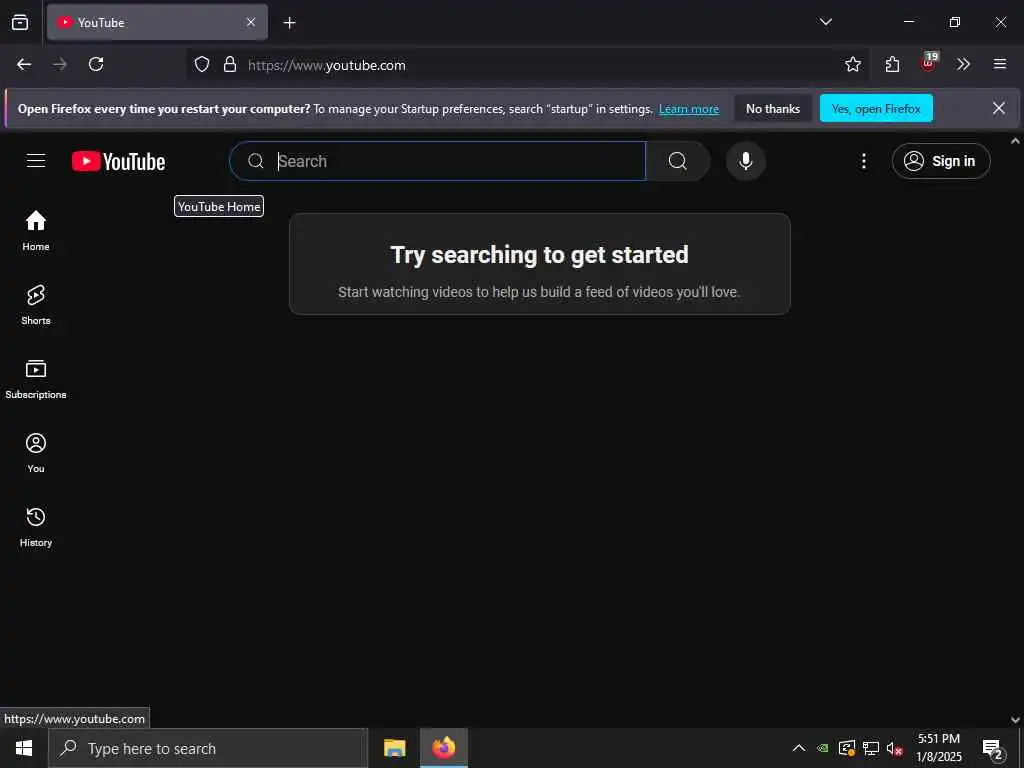Click the page scrollbar down arrow
This screenshot has width=1024, height=768.
tap(1016, 720)
